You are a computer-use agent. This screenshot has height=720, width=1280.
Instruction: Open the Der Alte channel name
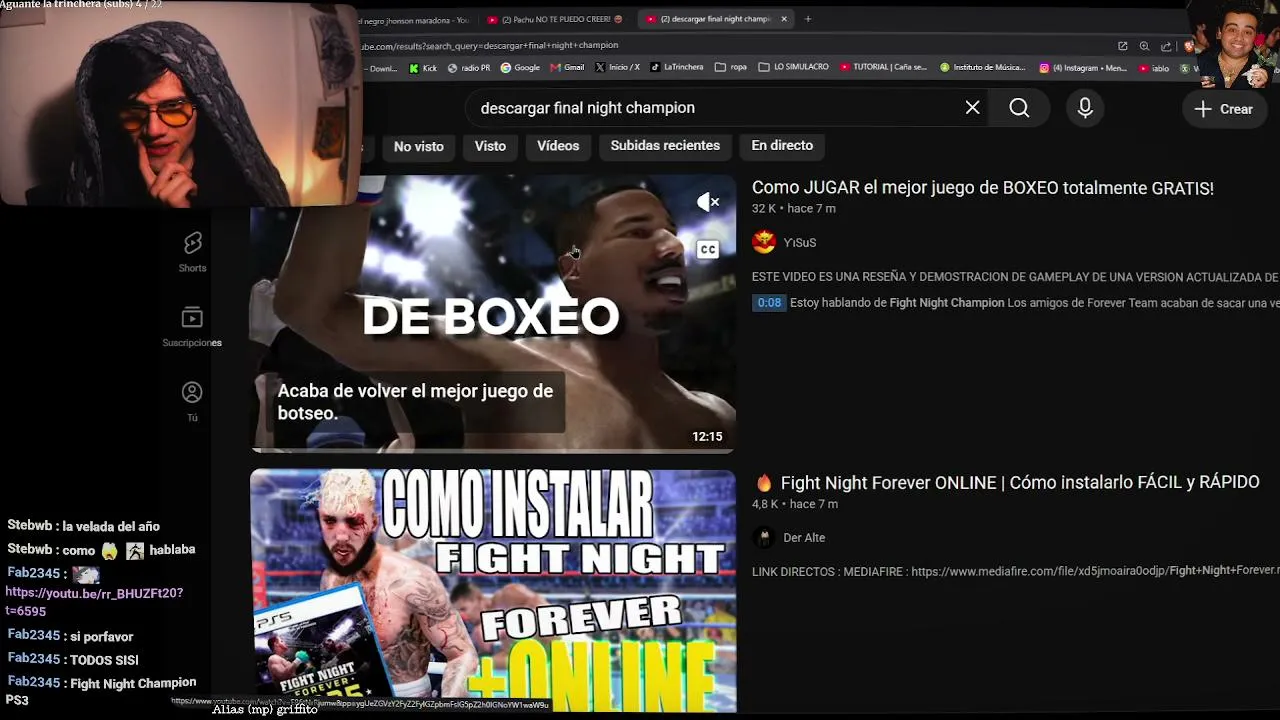click(804, 538)
